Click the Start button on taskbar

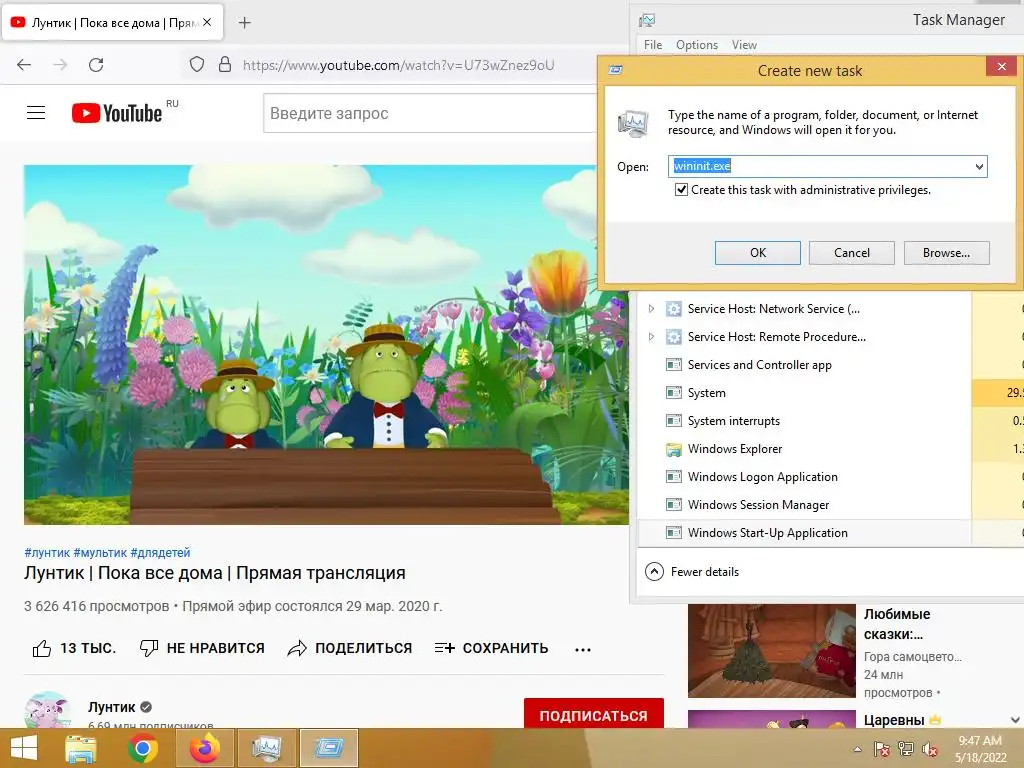tap(24, 748)
